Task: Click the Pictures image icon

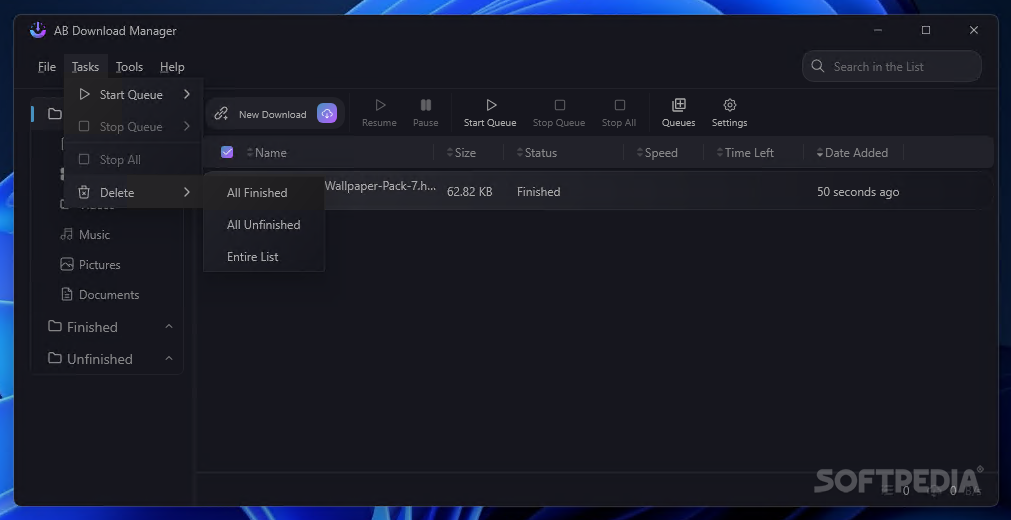Action: click(x=66, y=264)
